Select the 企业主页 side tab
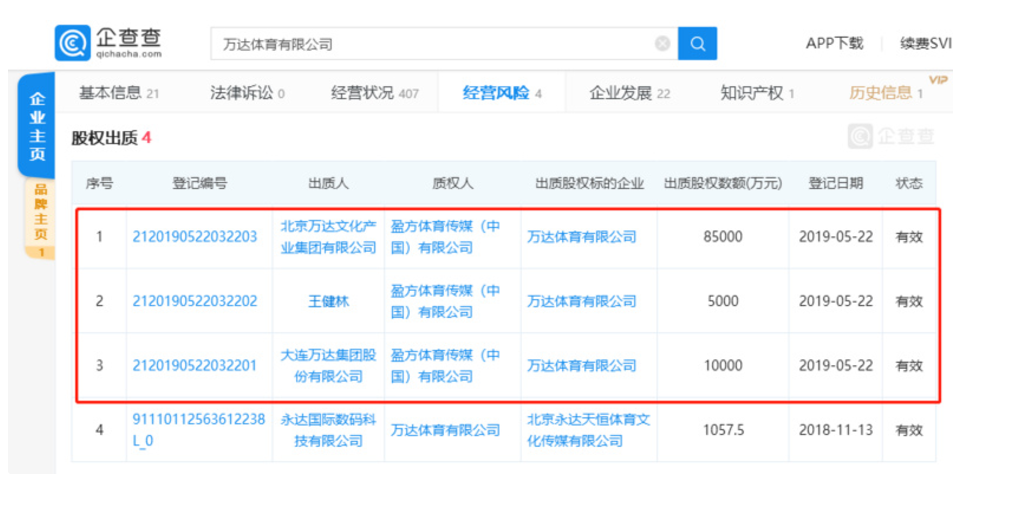The height and width of the screenshot is (516, 1010). pos(37,126)
